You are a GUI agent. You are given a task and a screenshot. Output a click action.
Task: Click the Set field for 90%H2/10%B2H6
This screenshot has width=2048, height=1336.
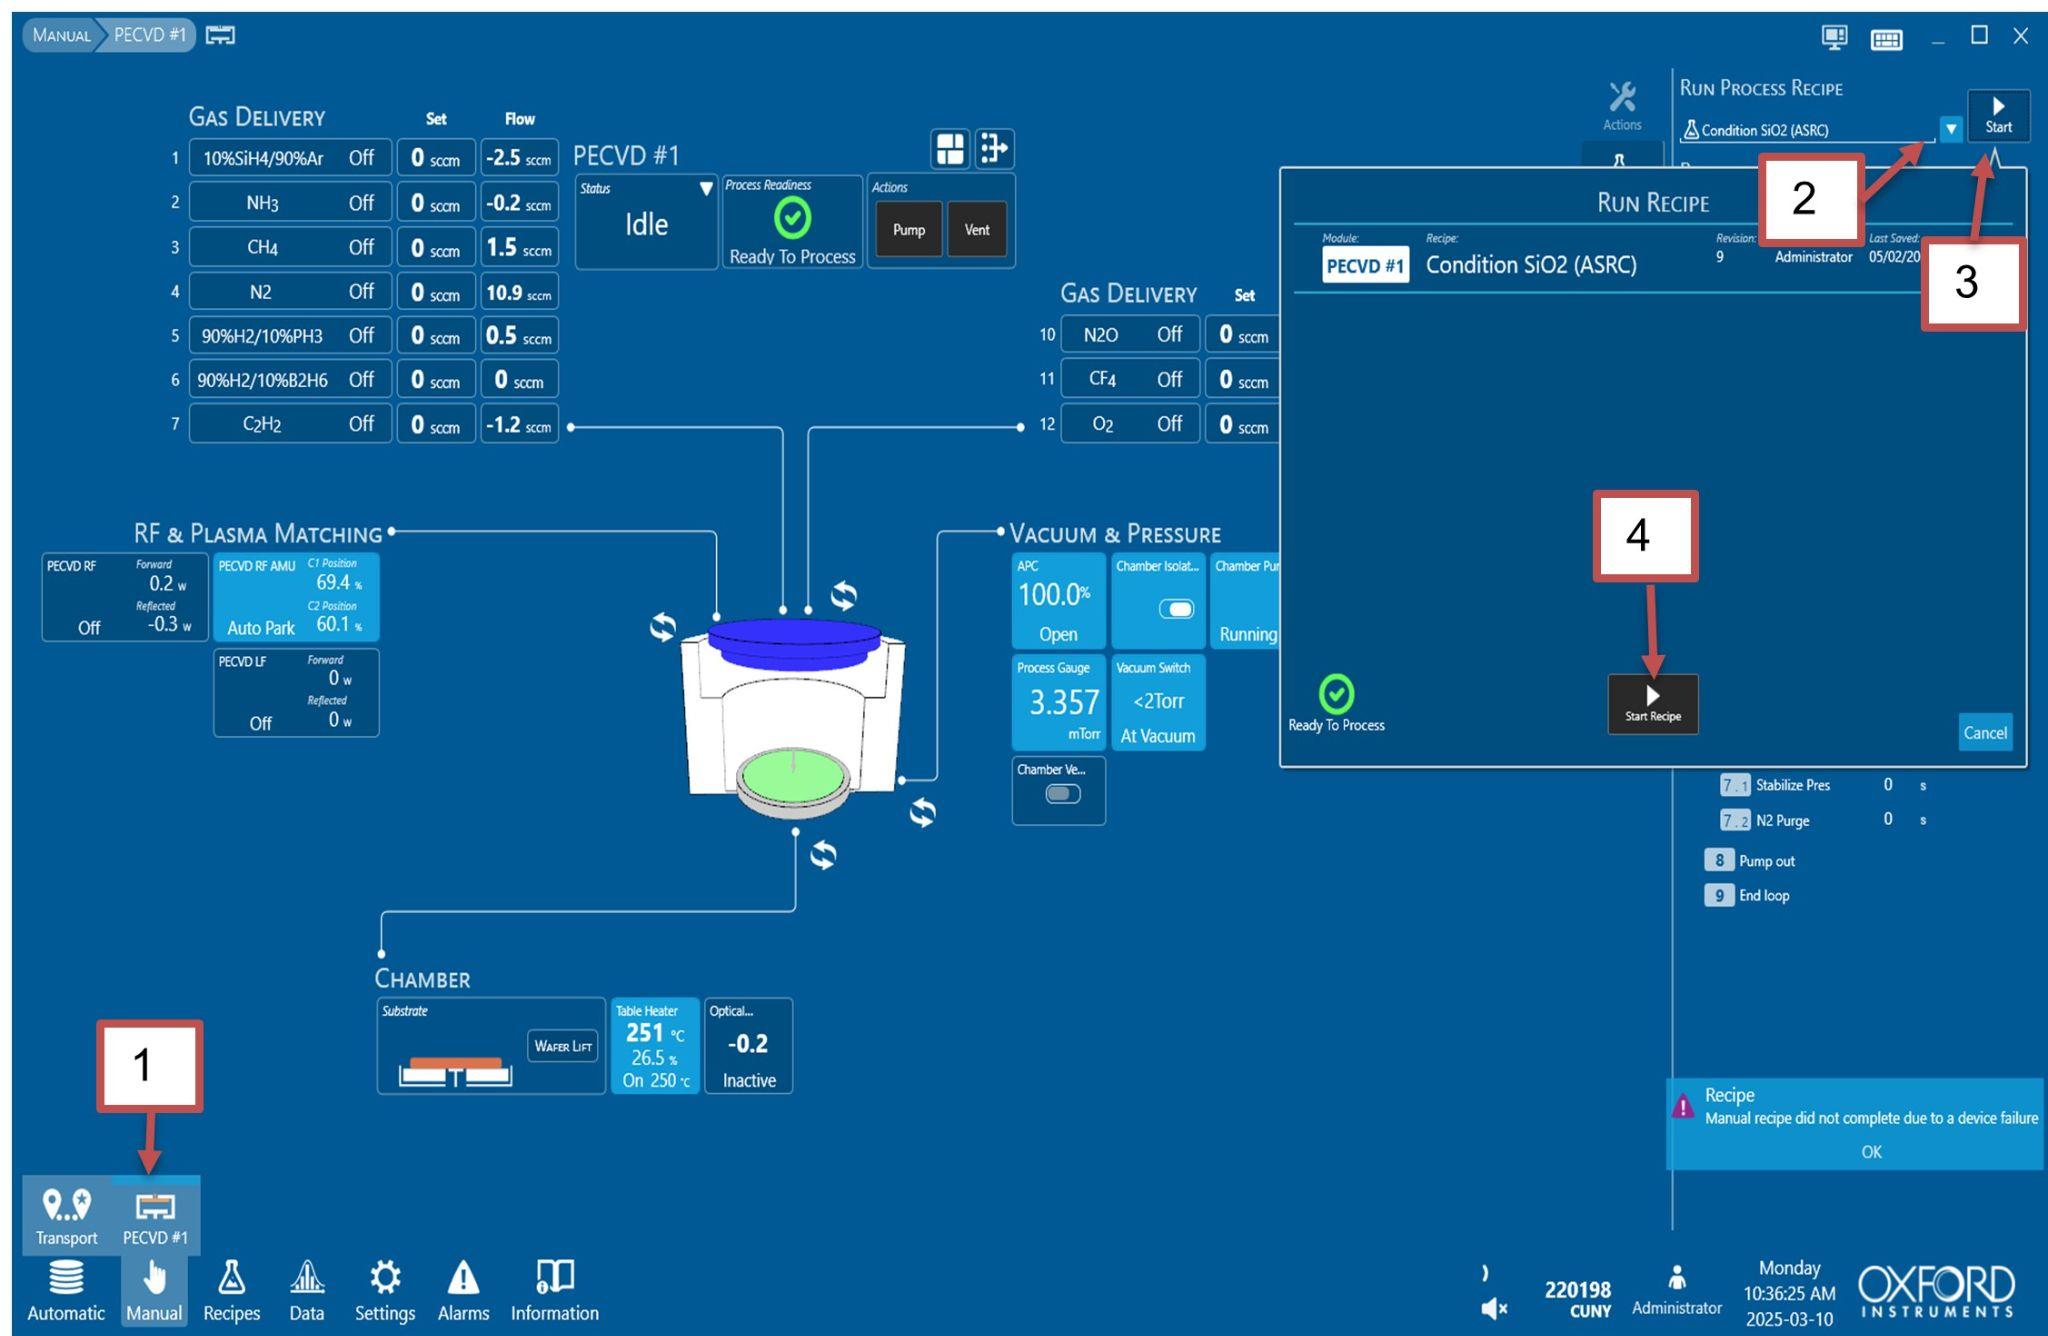436,380
